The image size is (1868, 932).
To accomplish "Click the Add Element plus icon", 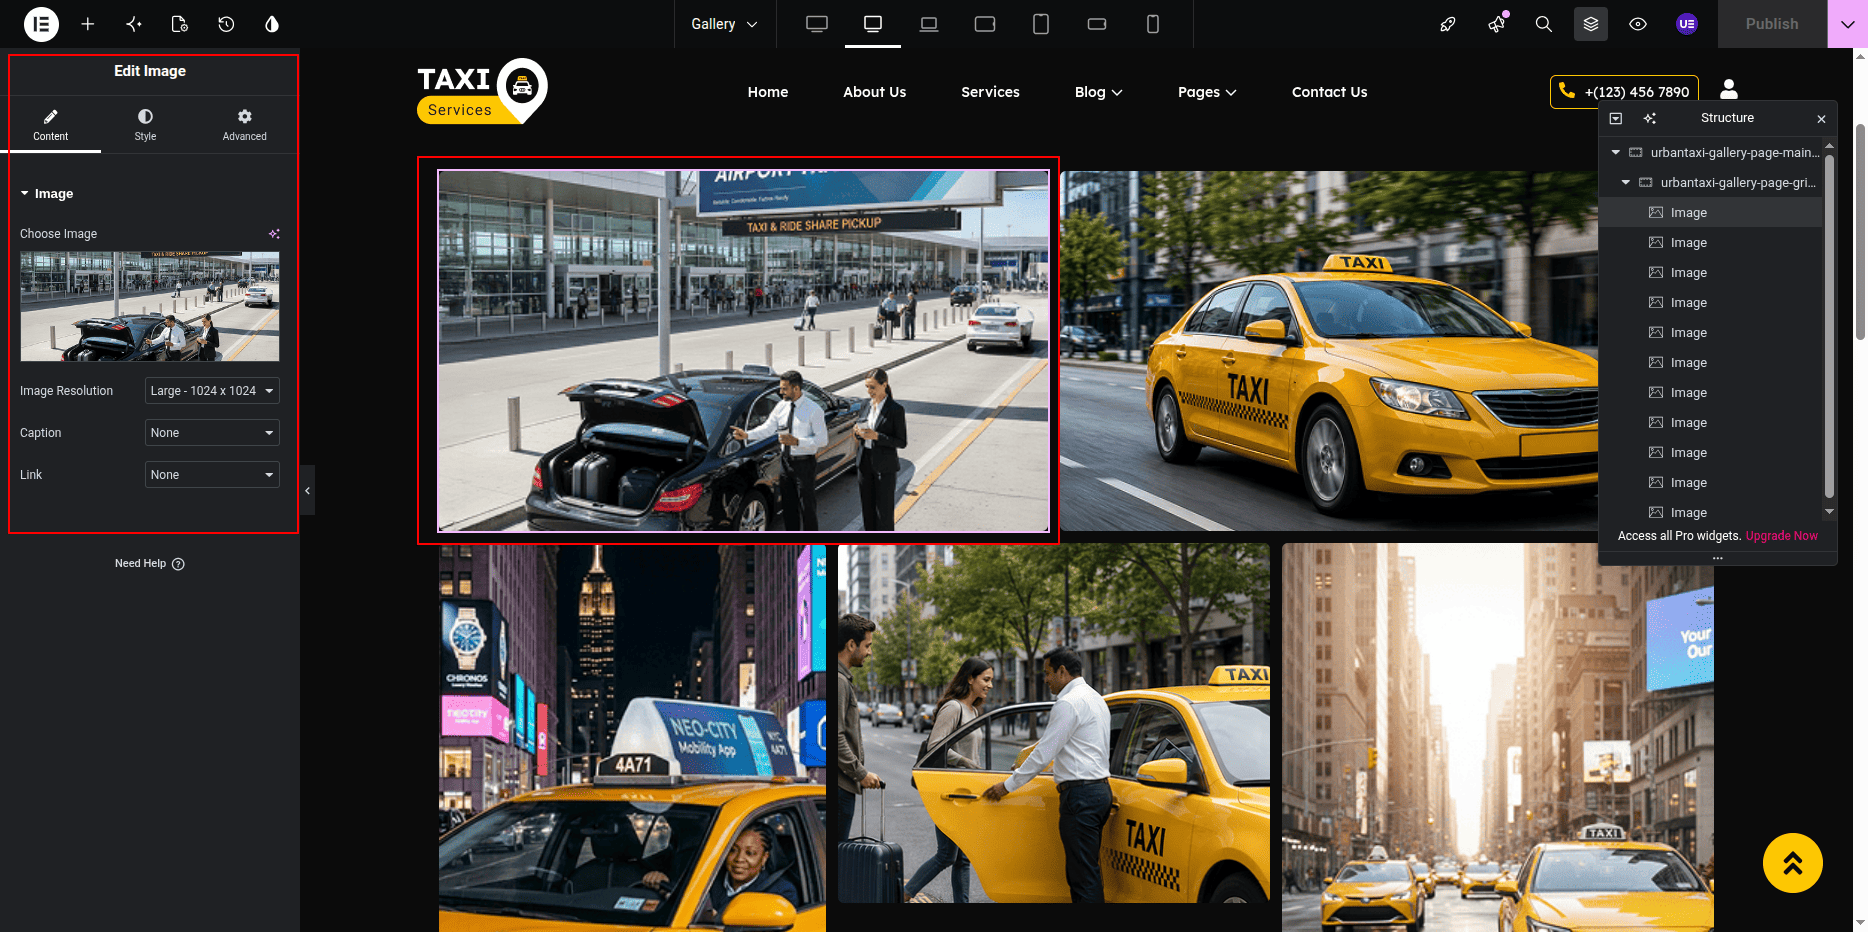I will 88,24.
